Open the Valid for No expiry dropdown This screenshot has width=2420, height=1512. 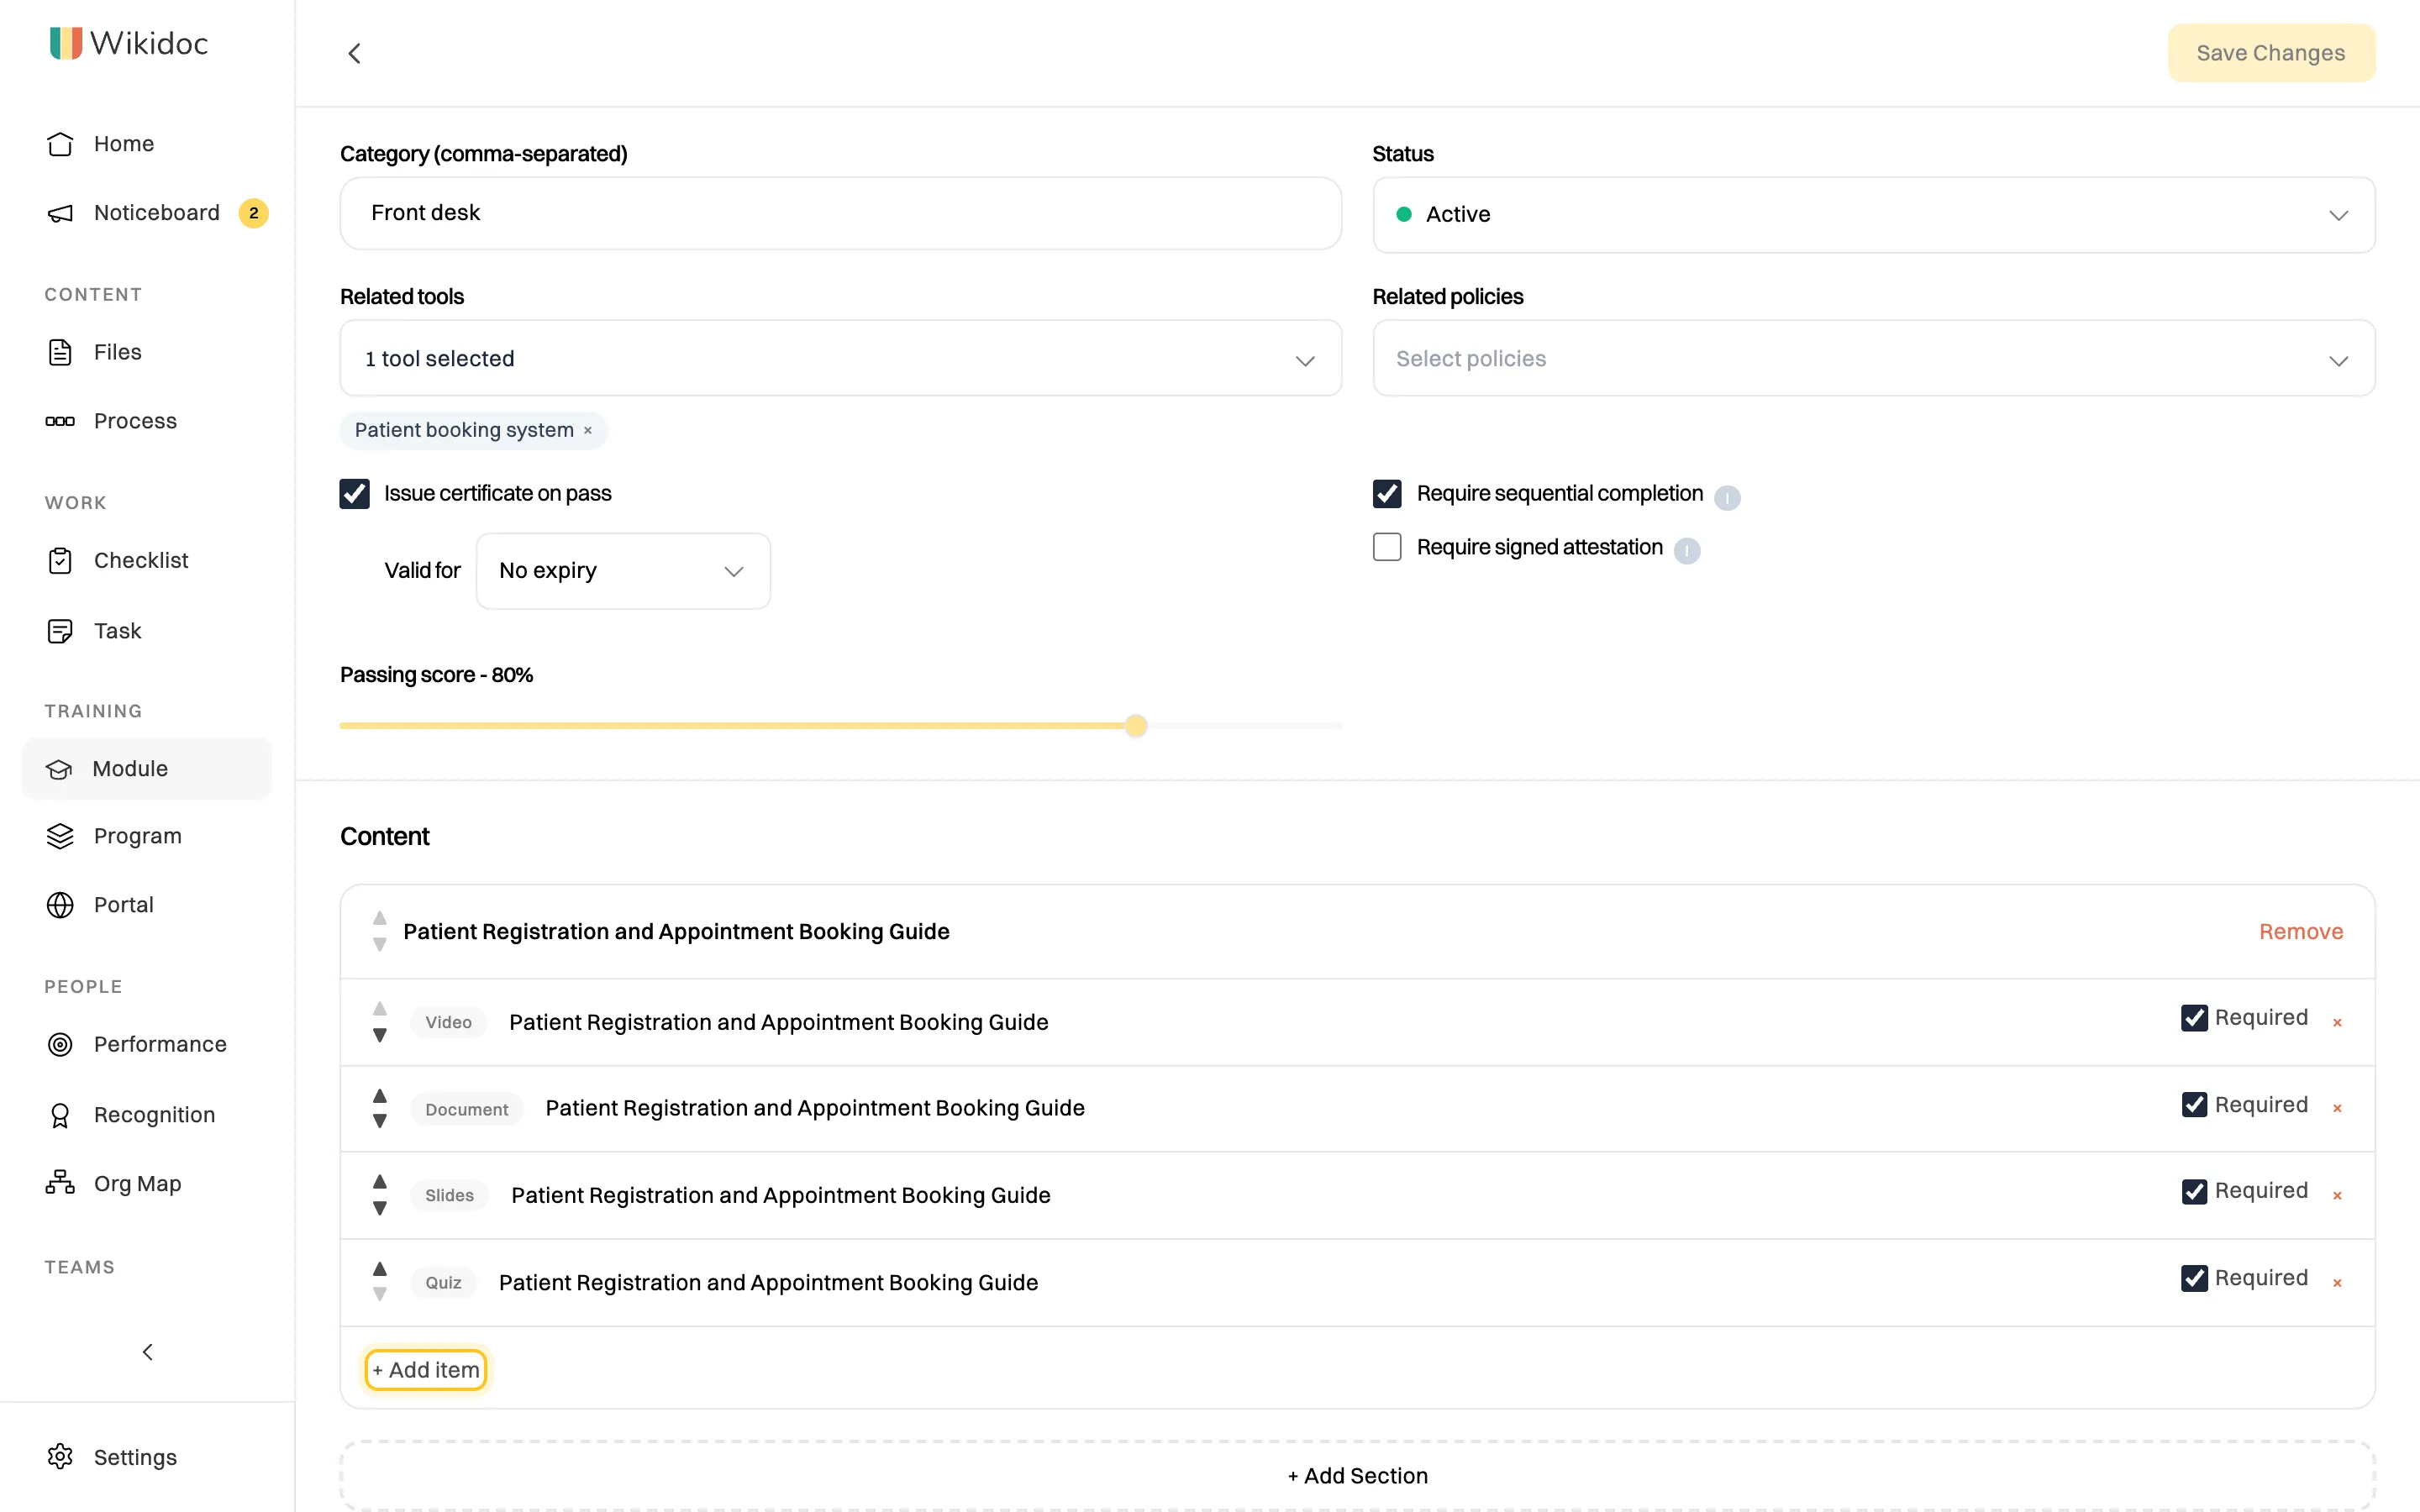[x=623, y=571]
